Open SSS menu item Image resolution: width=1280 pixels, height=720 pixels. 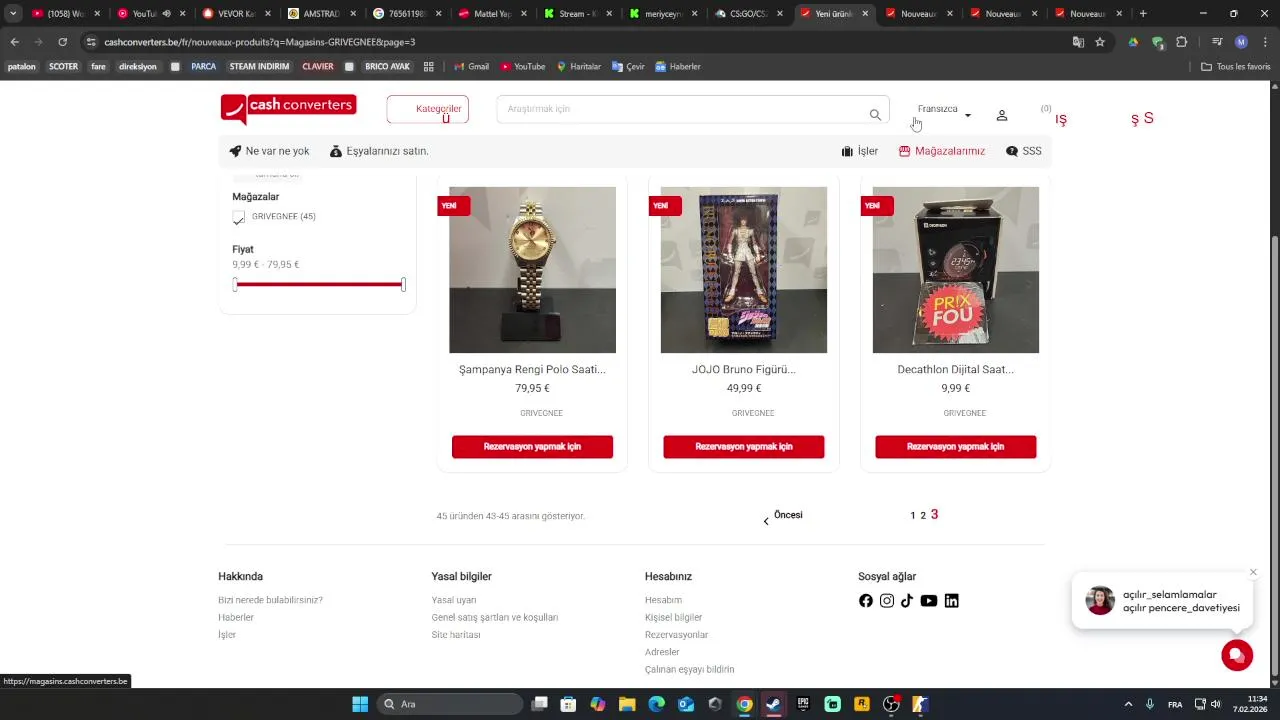[x=1024, y=151]
